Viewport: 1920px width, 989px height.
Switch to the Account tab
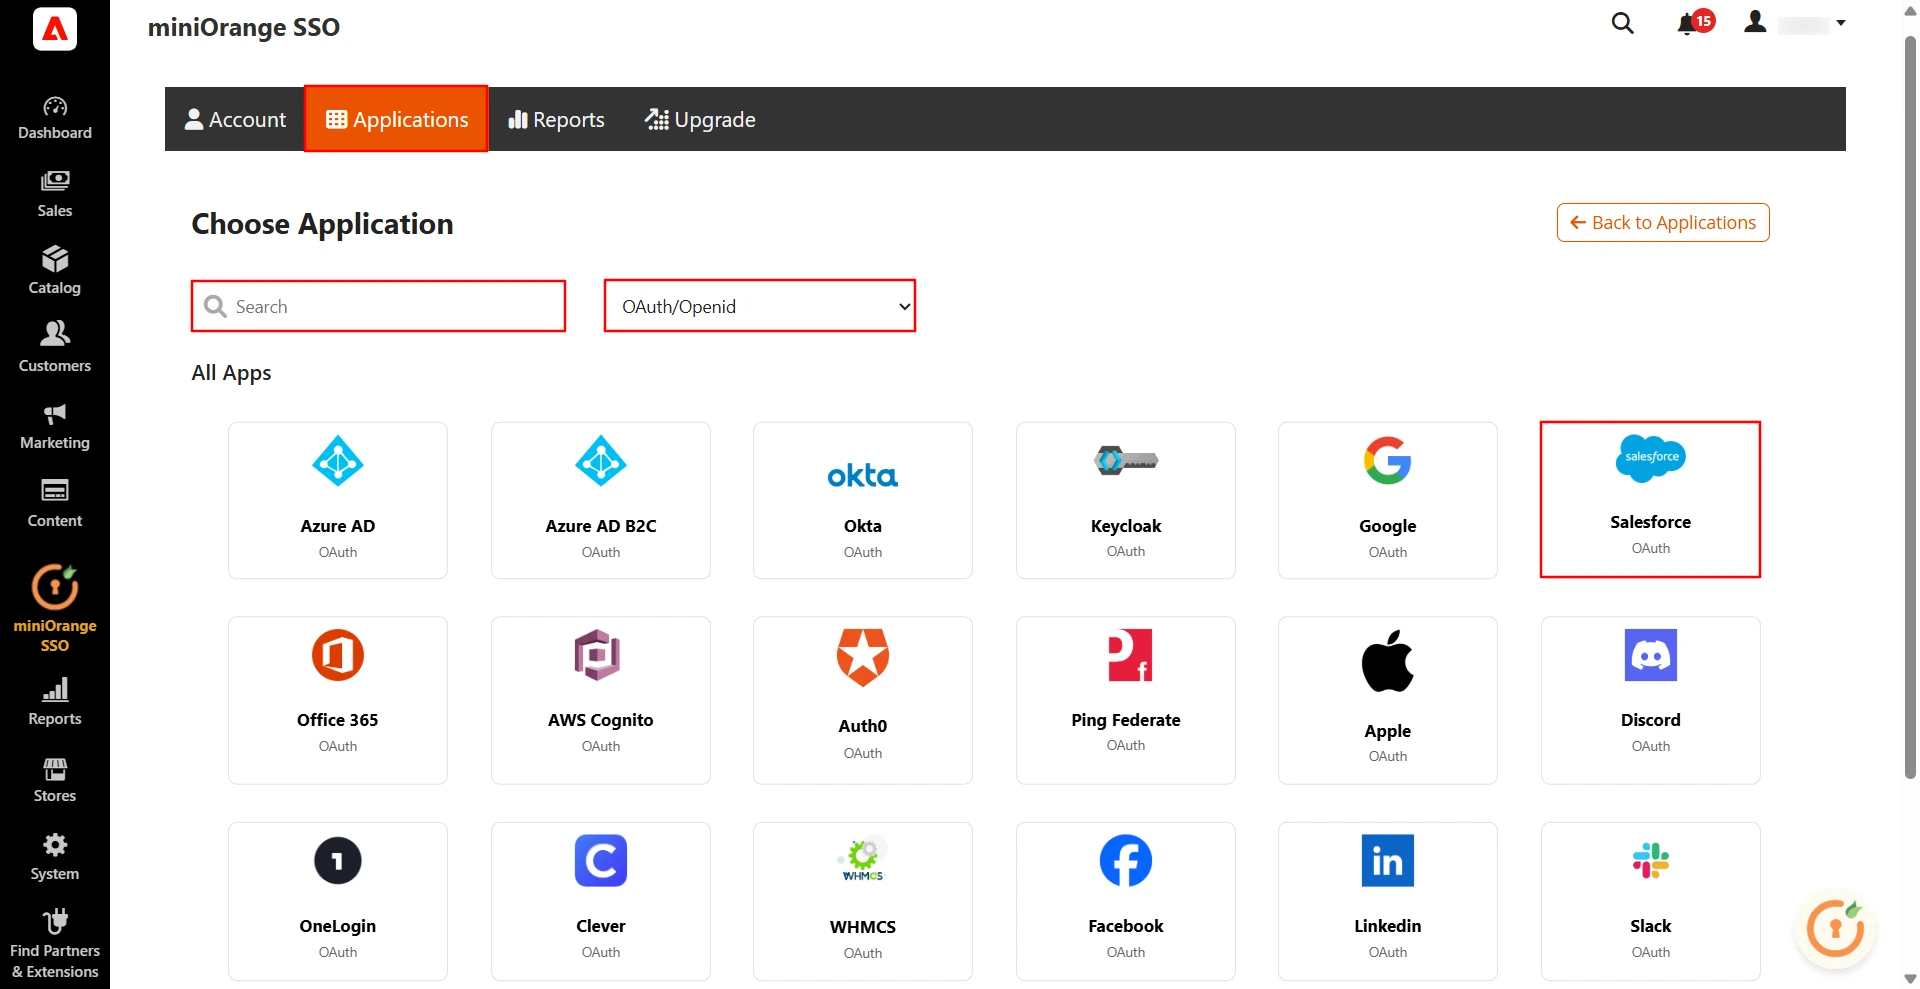pyautogui.click(x=235, y=119)
